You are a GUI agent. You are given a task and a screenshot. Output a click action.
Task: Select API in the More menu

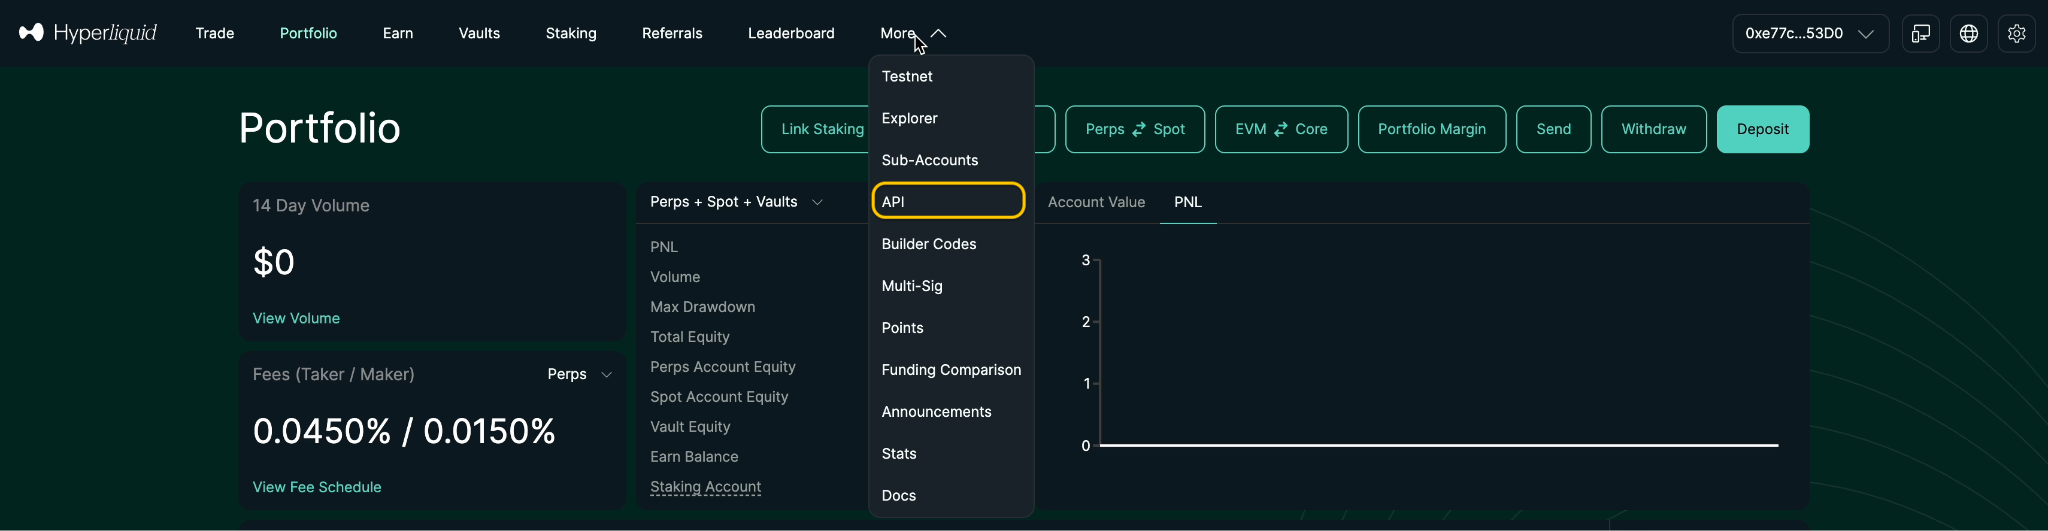coord(949,201)
